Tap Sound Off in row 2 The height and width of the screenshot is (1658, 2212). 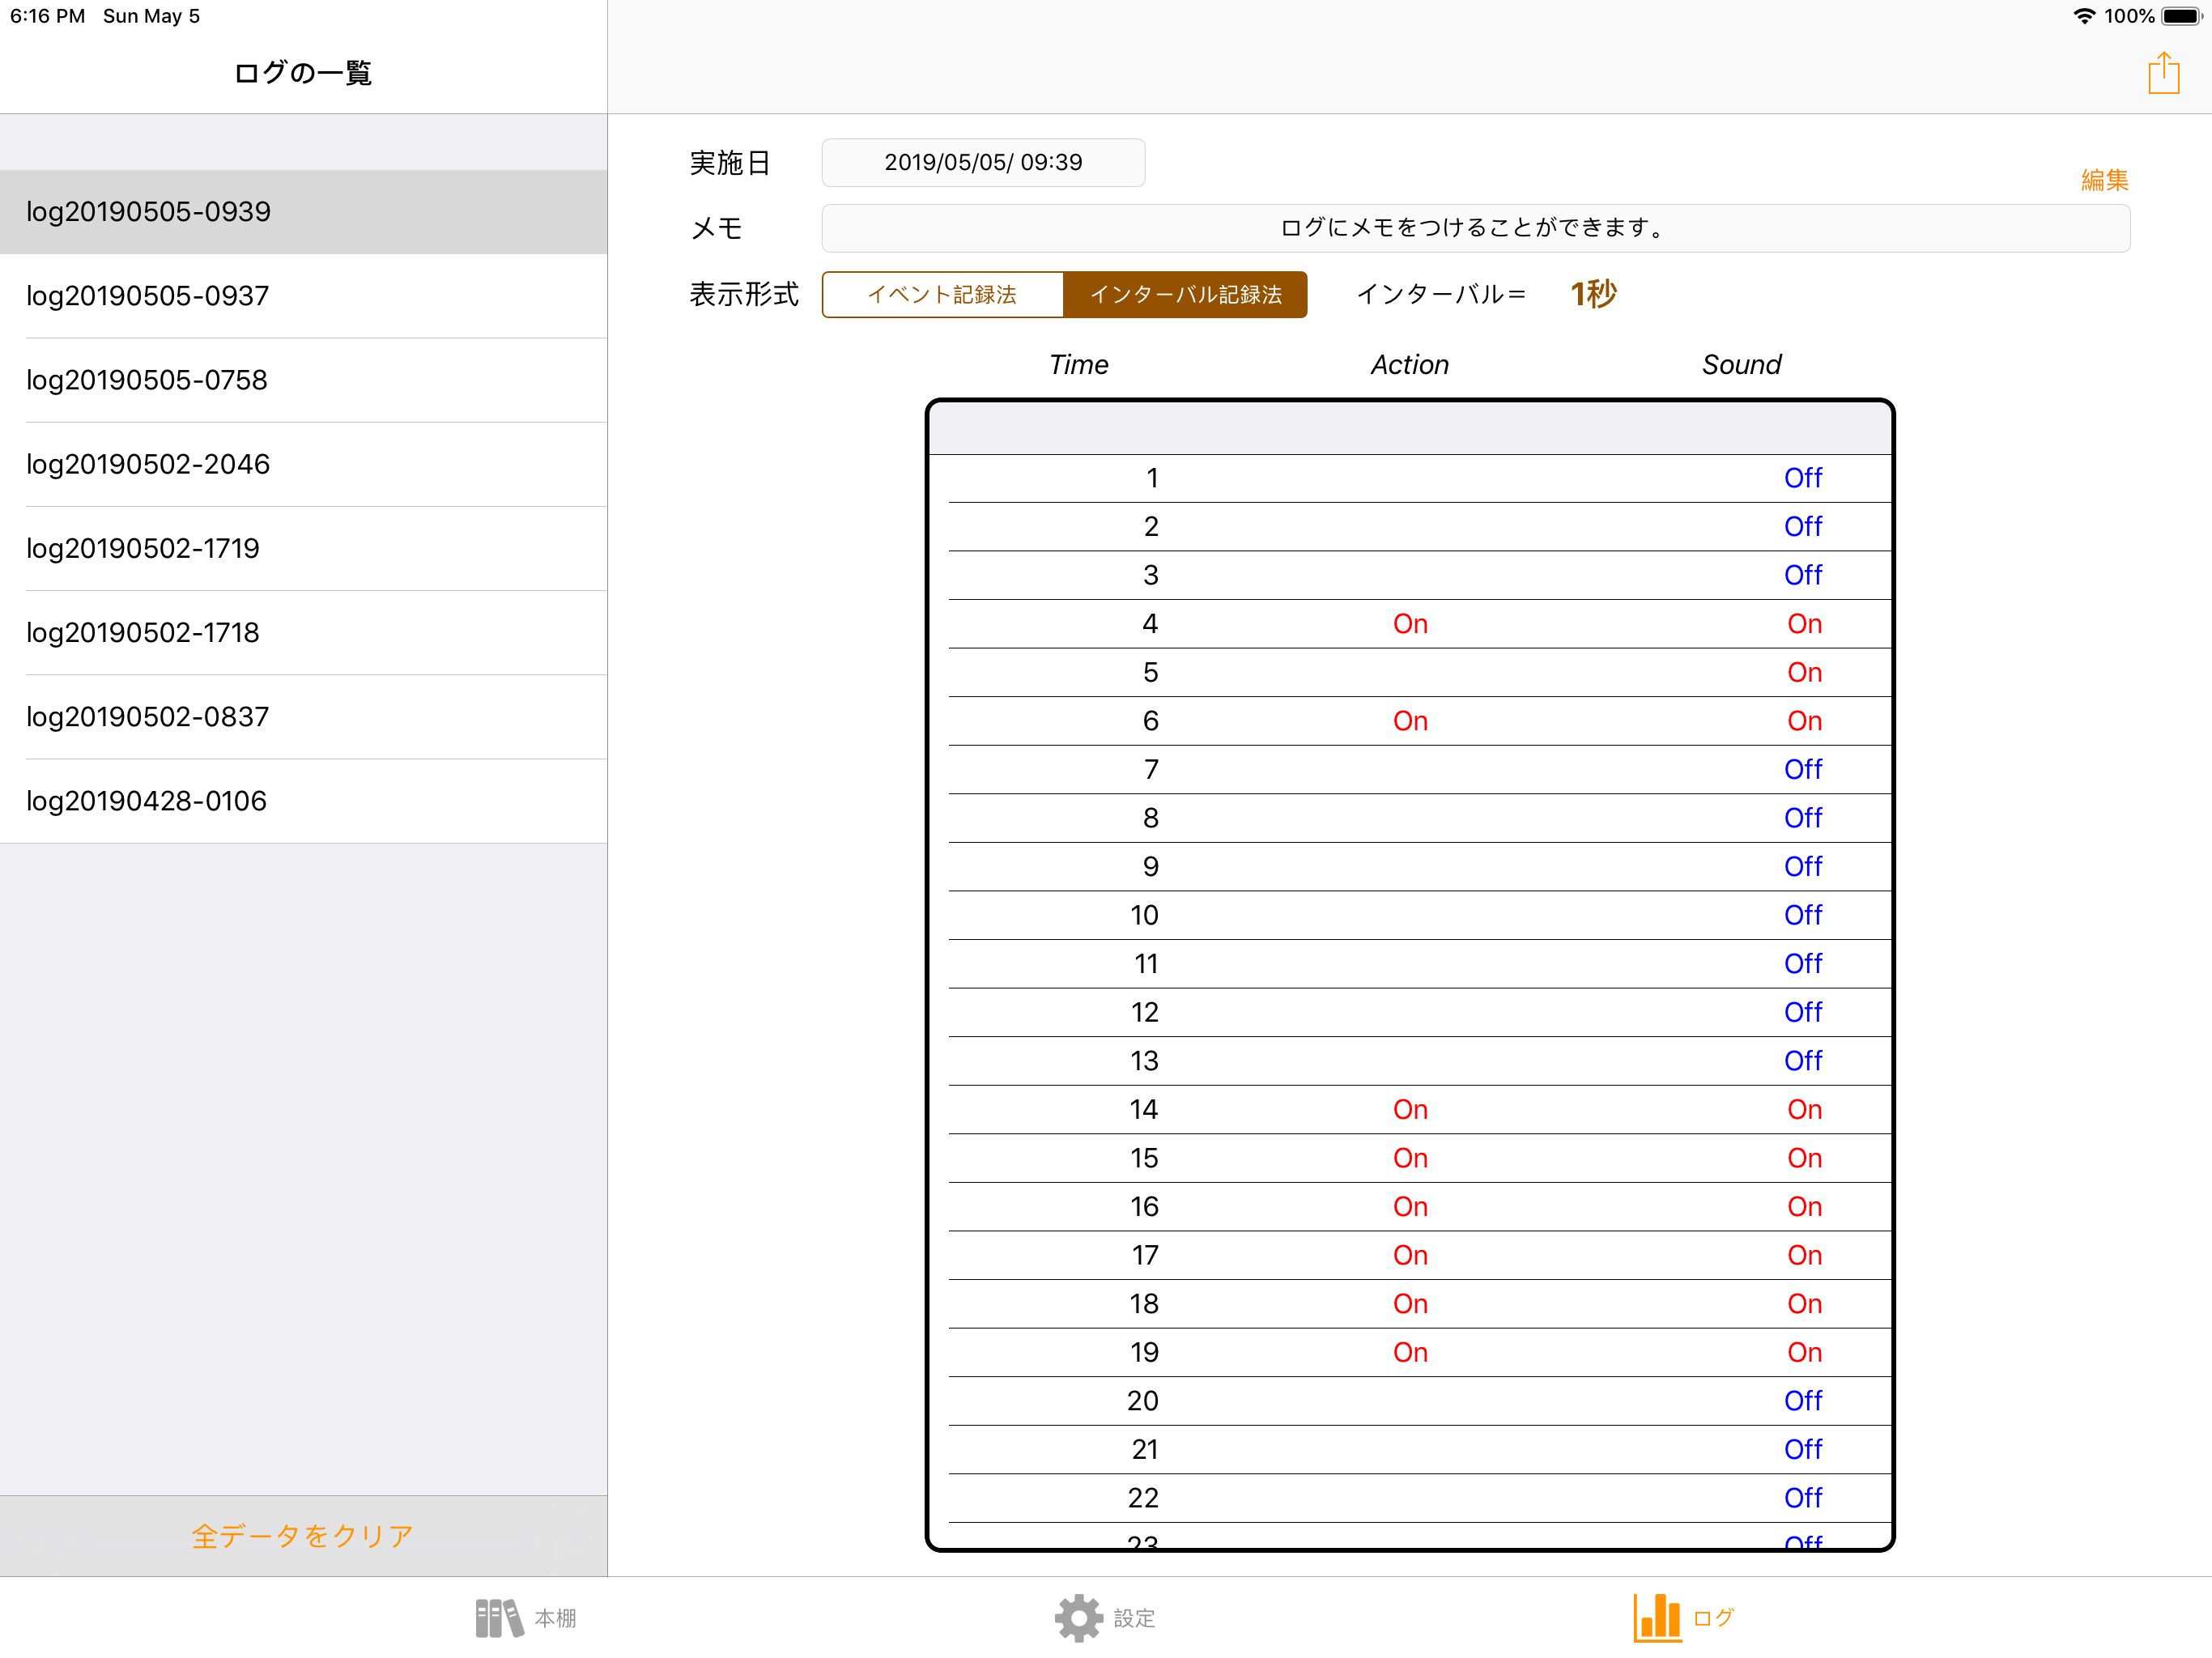1803,526
